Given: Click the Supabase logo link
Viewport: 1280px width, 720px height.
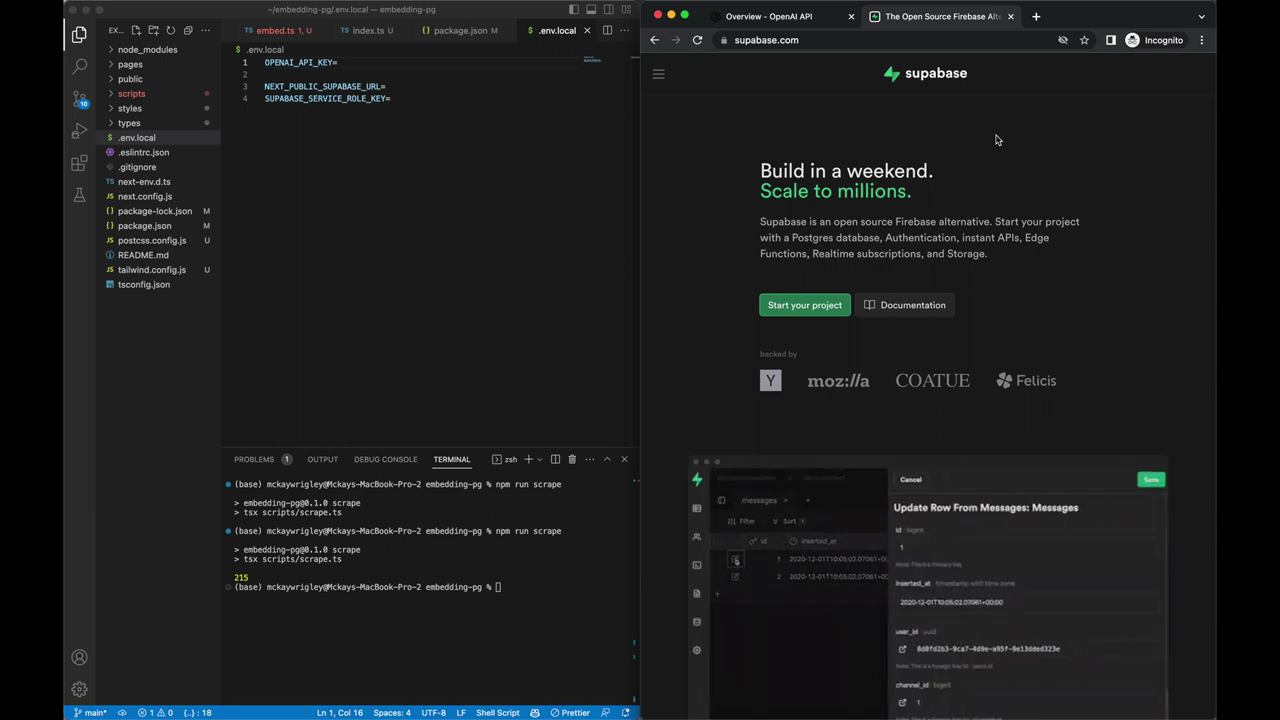Looking at the screenshot, I should coord(925,73).
